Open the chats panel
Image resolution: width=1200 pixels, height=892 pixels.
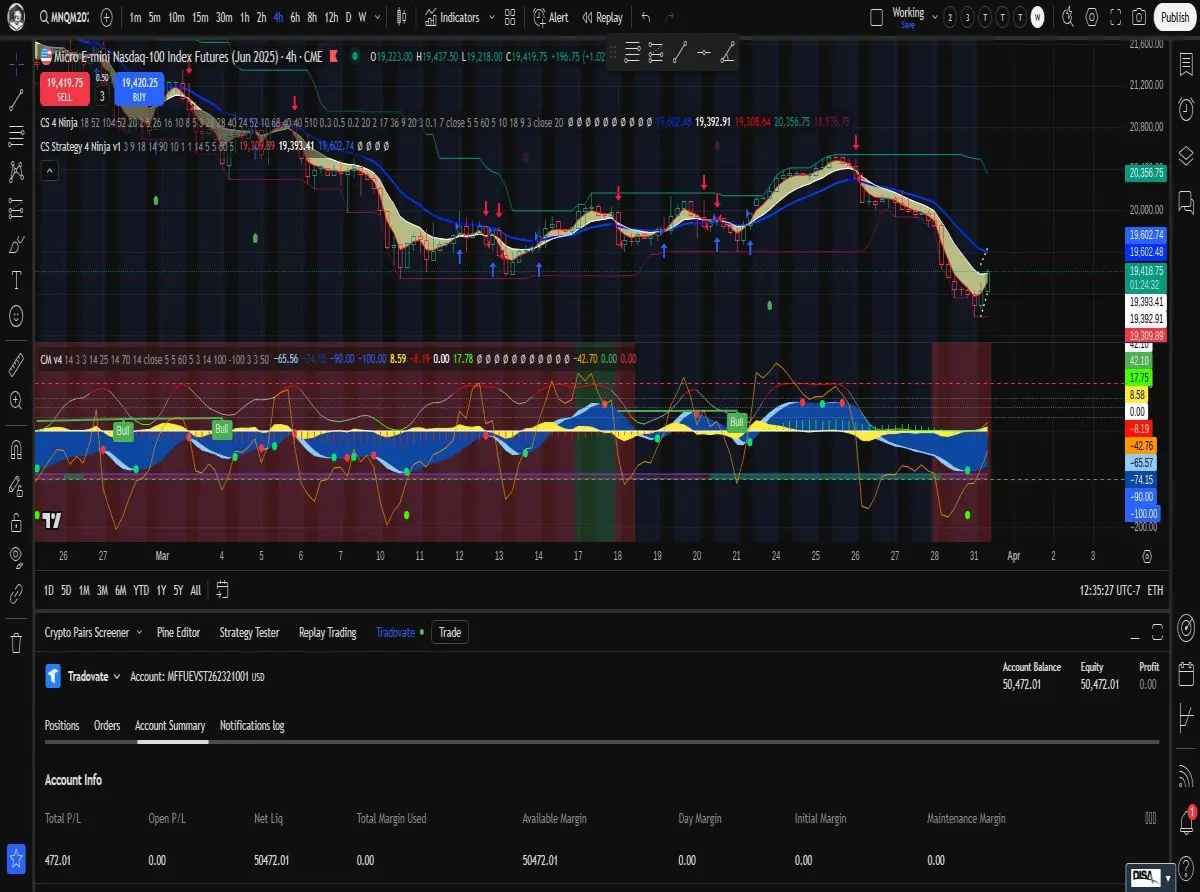point(1185,203)
